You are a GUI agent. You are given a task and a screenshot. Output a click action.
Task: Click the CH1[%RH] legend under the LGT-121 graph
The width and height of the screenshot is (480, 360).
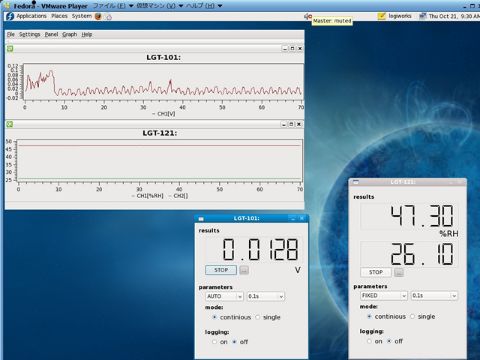pyautogui.click(x=147, y=196)
